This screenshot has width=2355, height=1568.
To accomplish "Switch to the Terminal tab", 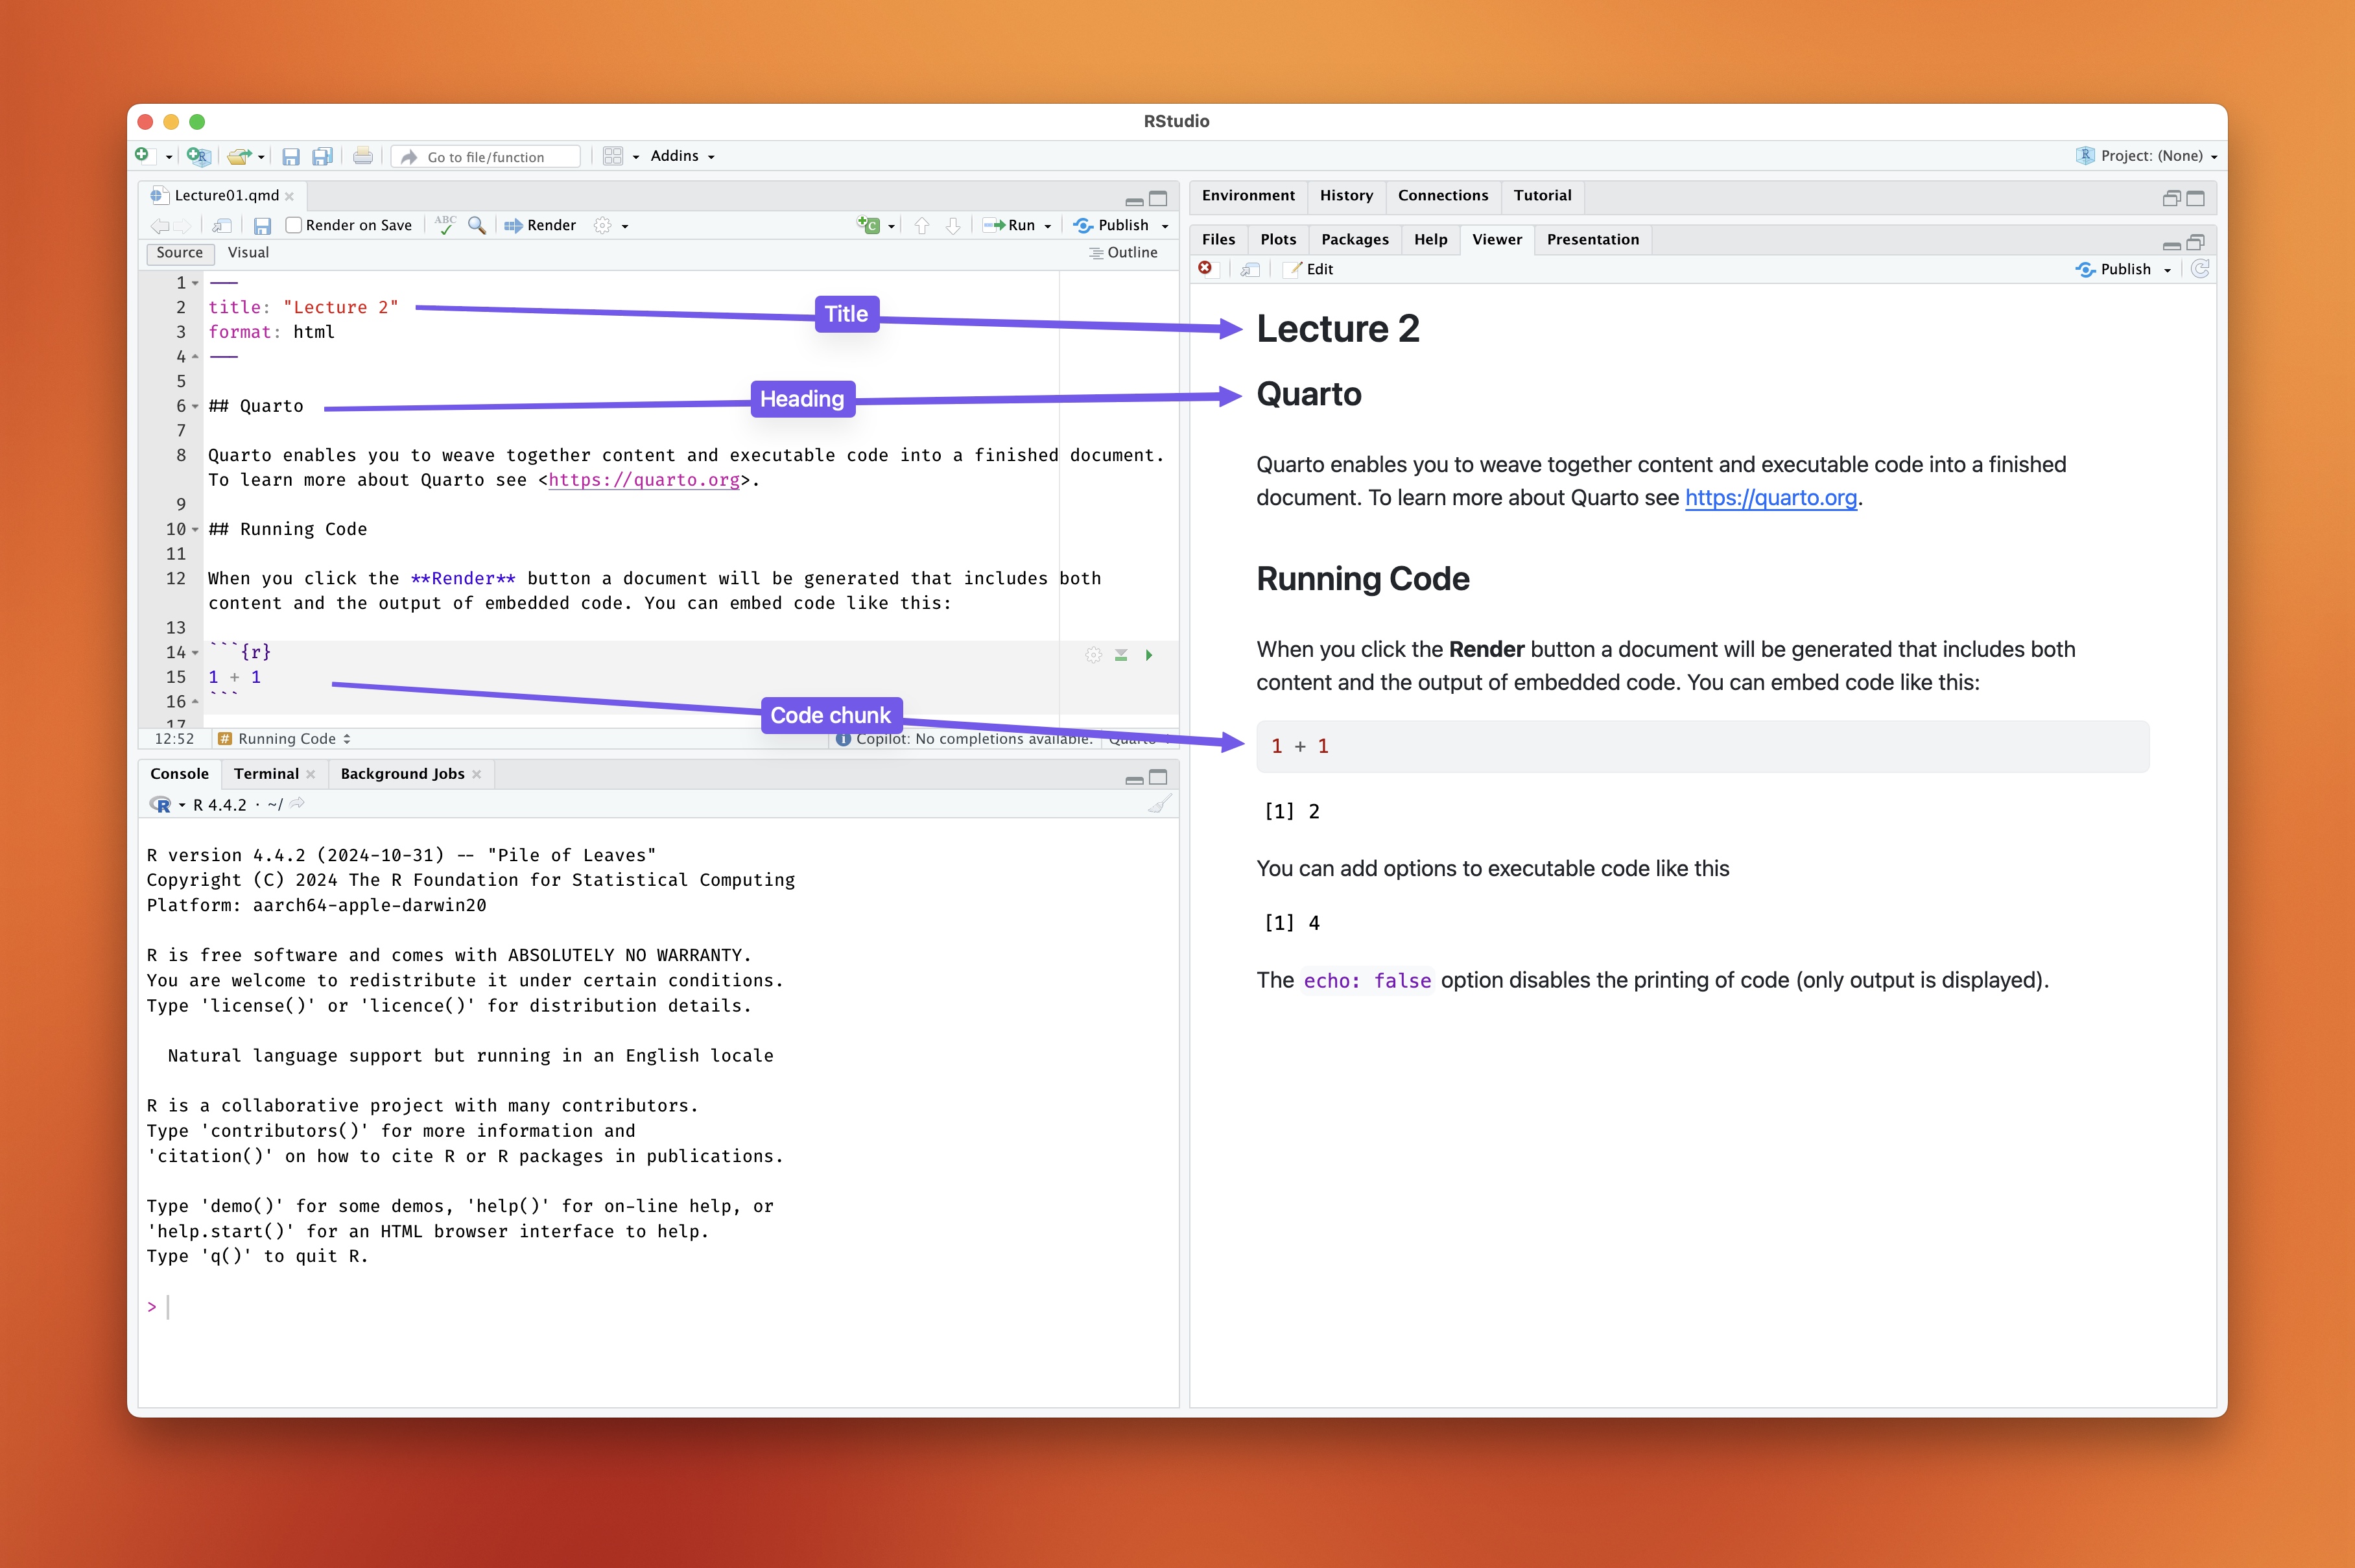I will (x=266, y=774).
